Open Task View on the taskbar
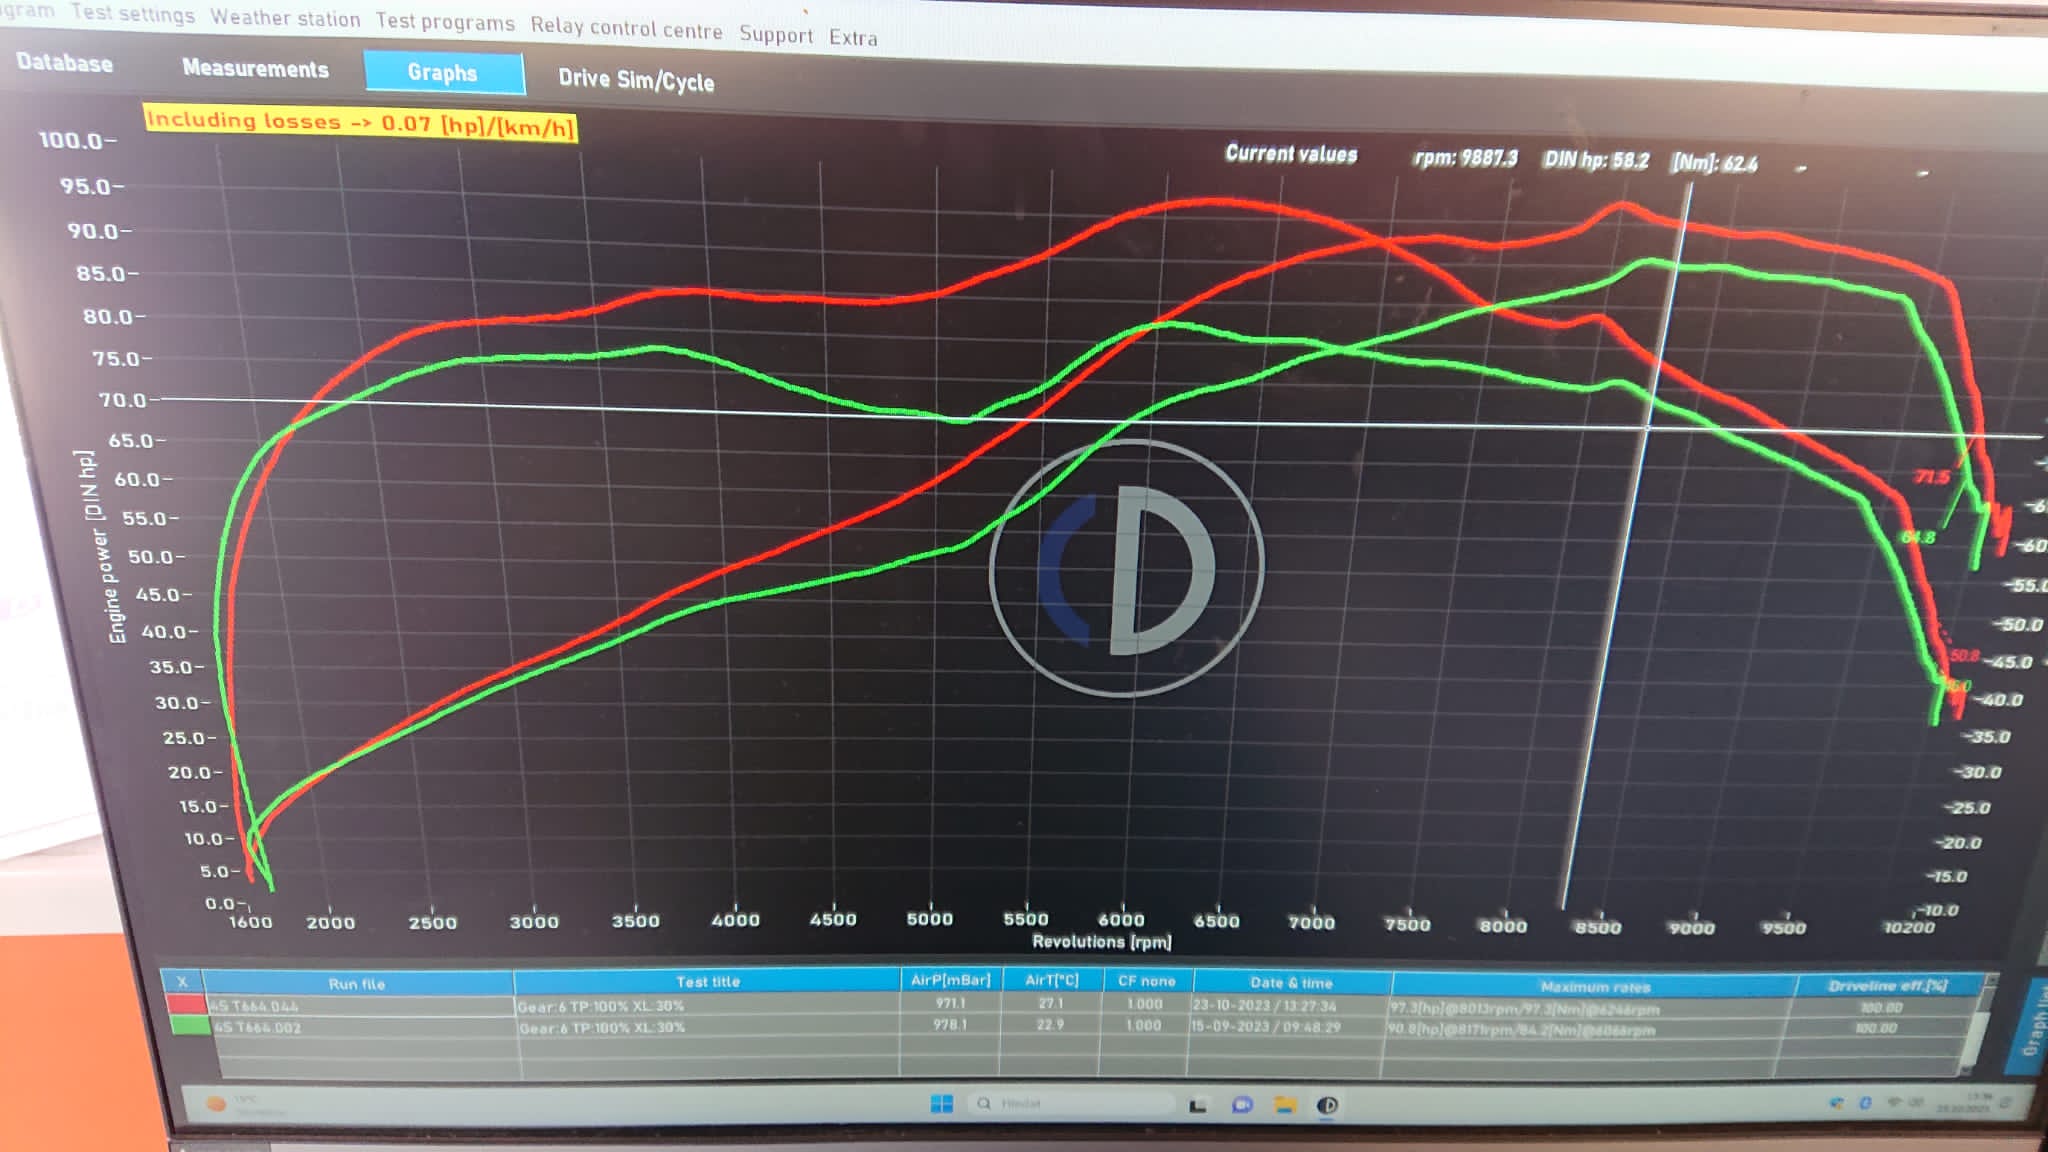This screenshot has width=2048, height=1152. (1197, 1105)
